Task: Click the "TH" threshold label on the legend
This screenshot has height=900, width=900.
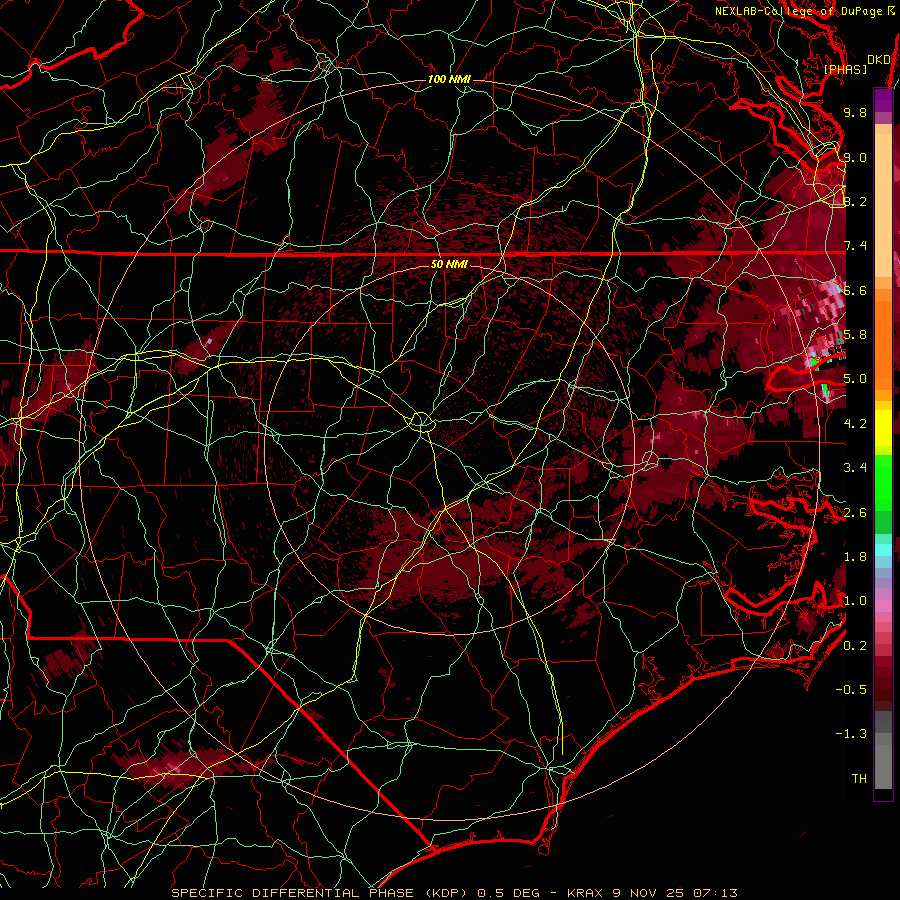Action: coord(859,779)
